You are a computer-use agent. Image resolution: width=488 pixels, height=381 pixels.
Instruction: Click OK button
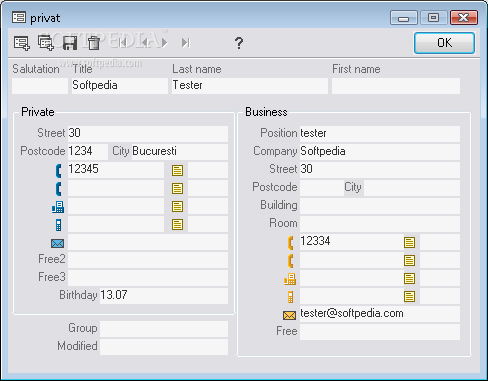point(444,43)
